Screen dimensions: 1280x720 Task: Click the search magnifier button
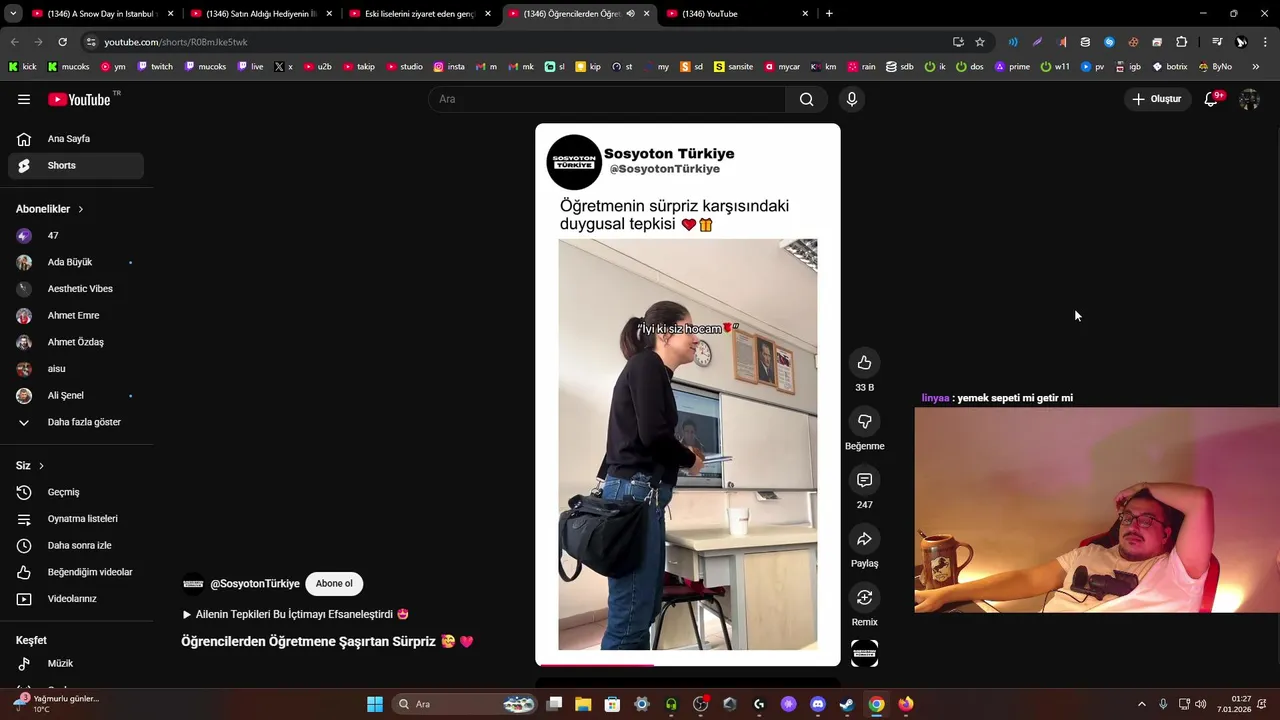tap(806, 99)
